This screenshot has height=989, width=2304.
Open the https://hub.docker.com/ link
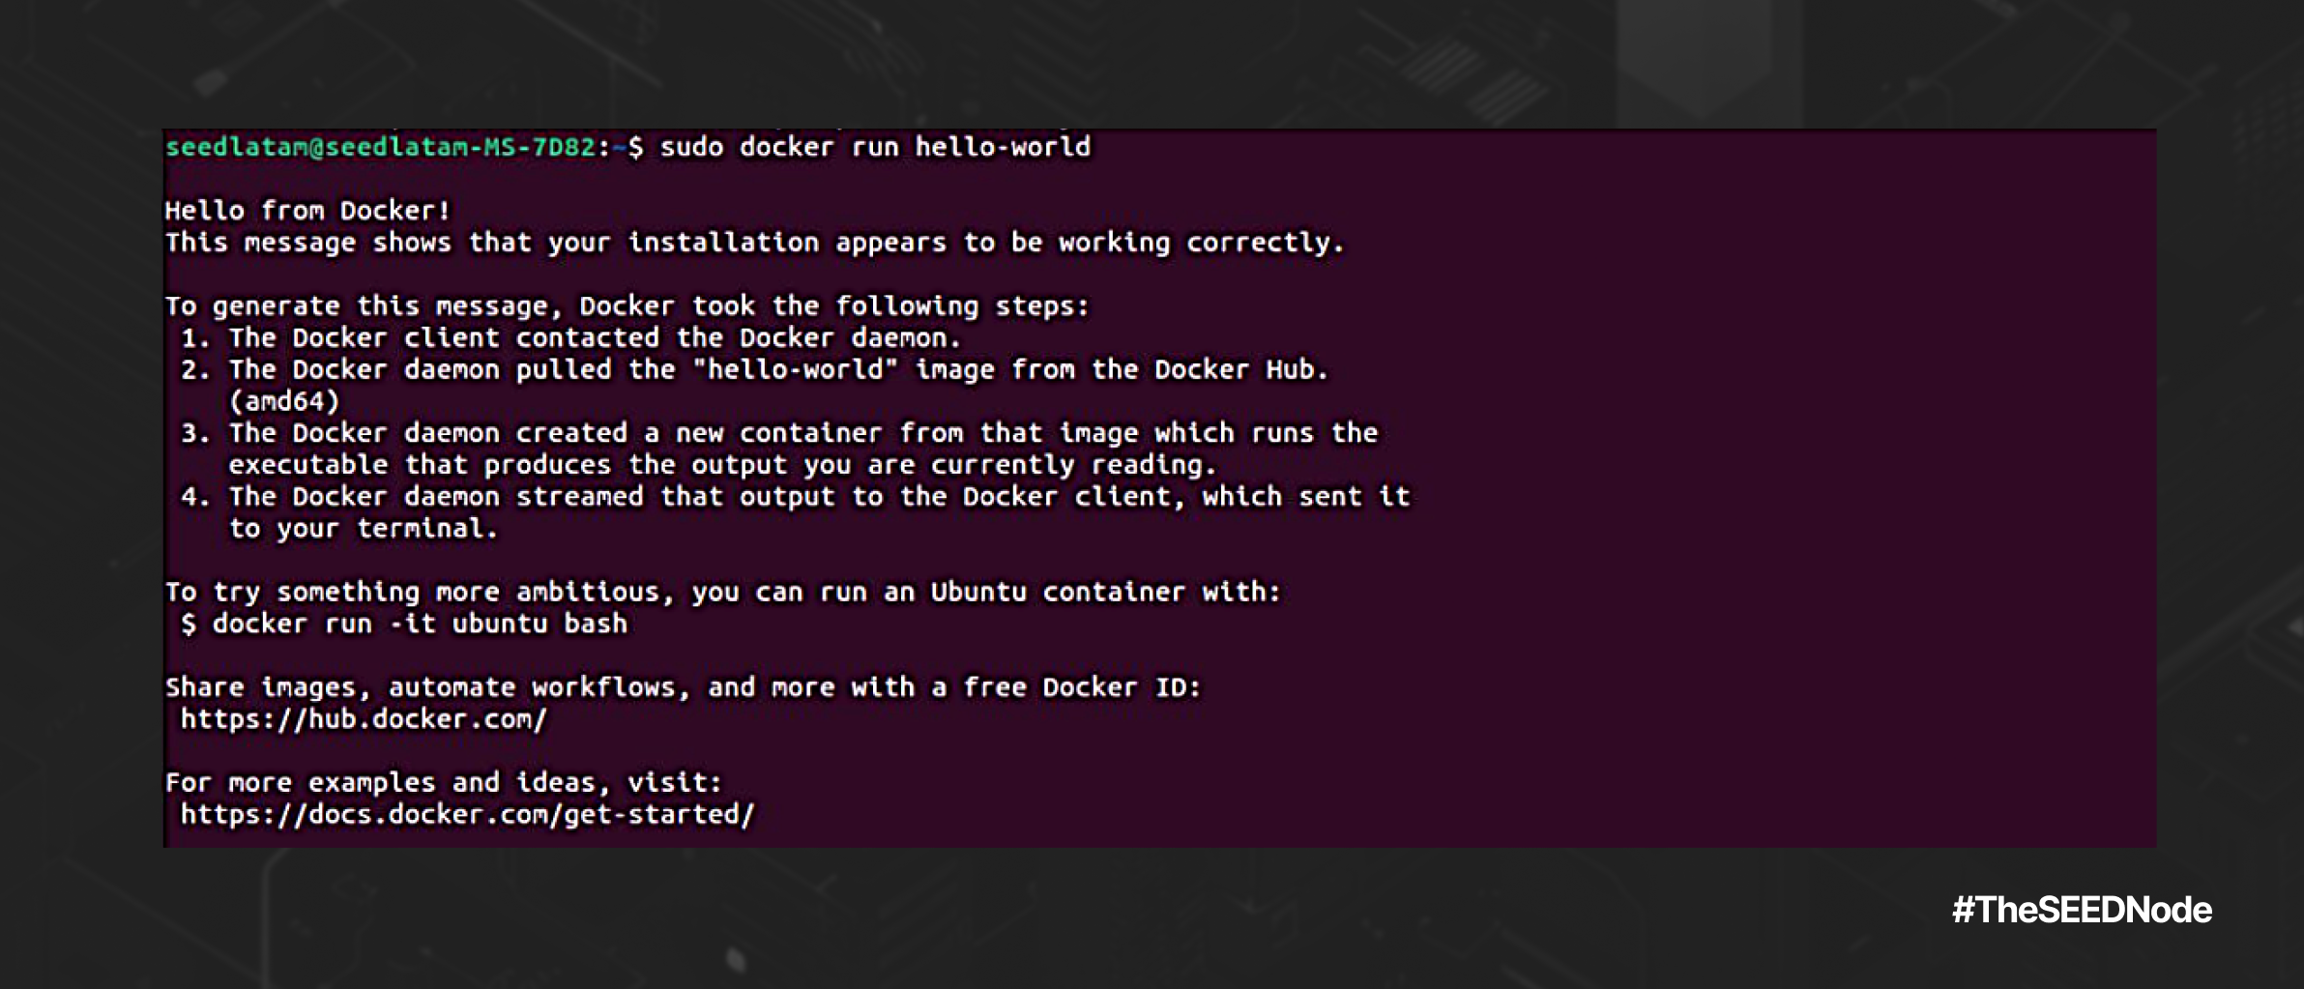click(363, 720)
